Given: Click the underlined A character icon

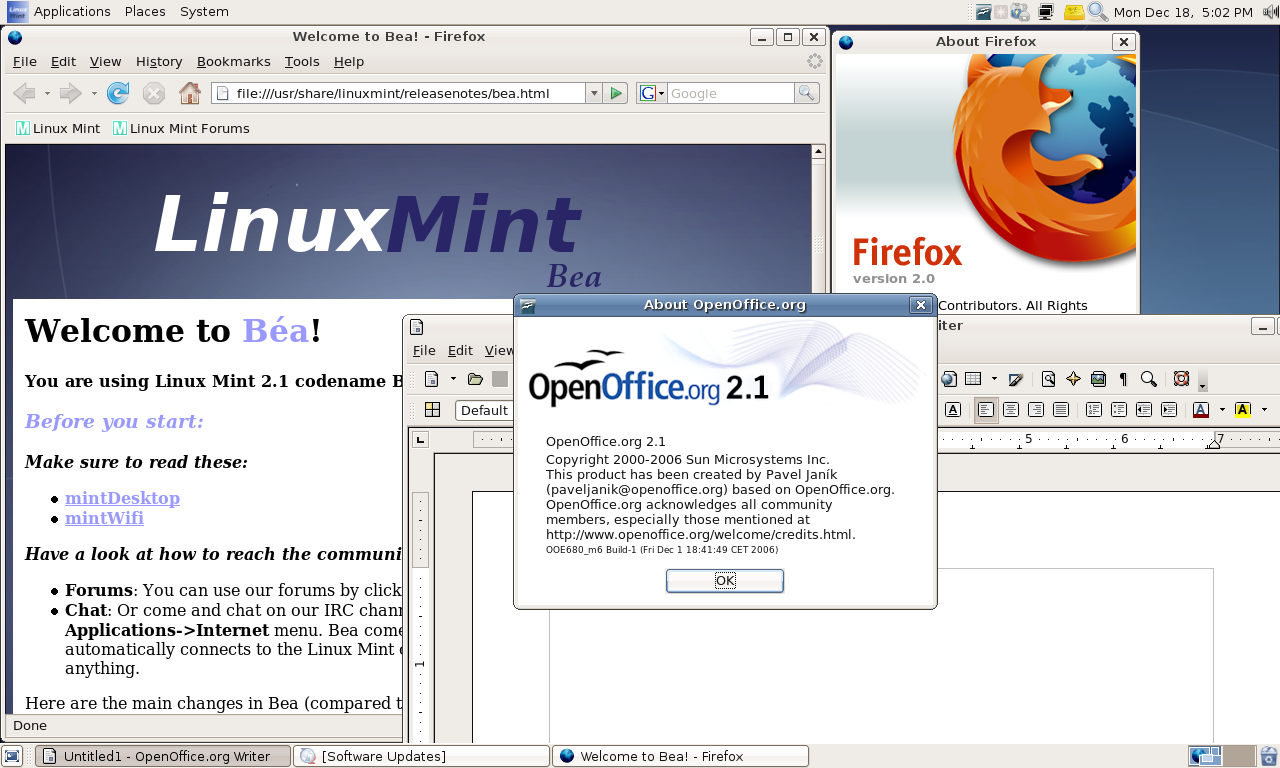Looking at the screenshot, I should pos(953,409).
